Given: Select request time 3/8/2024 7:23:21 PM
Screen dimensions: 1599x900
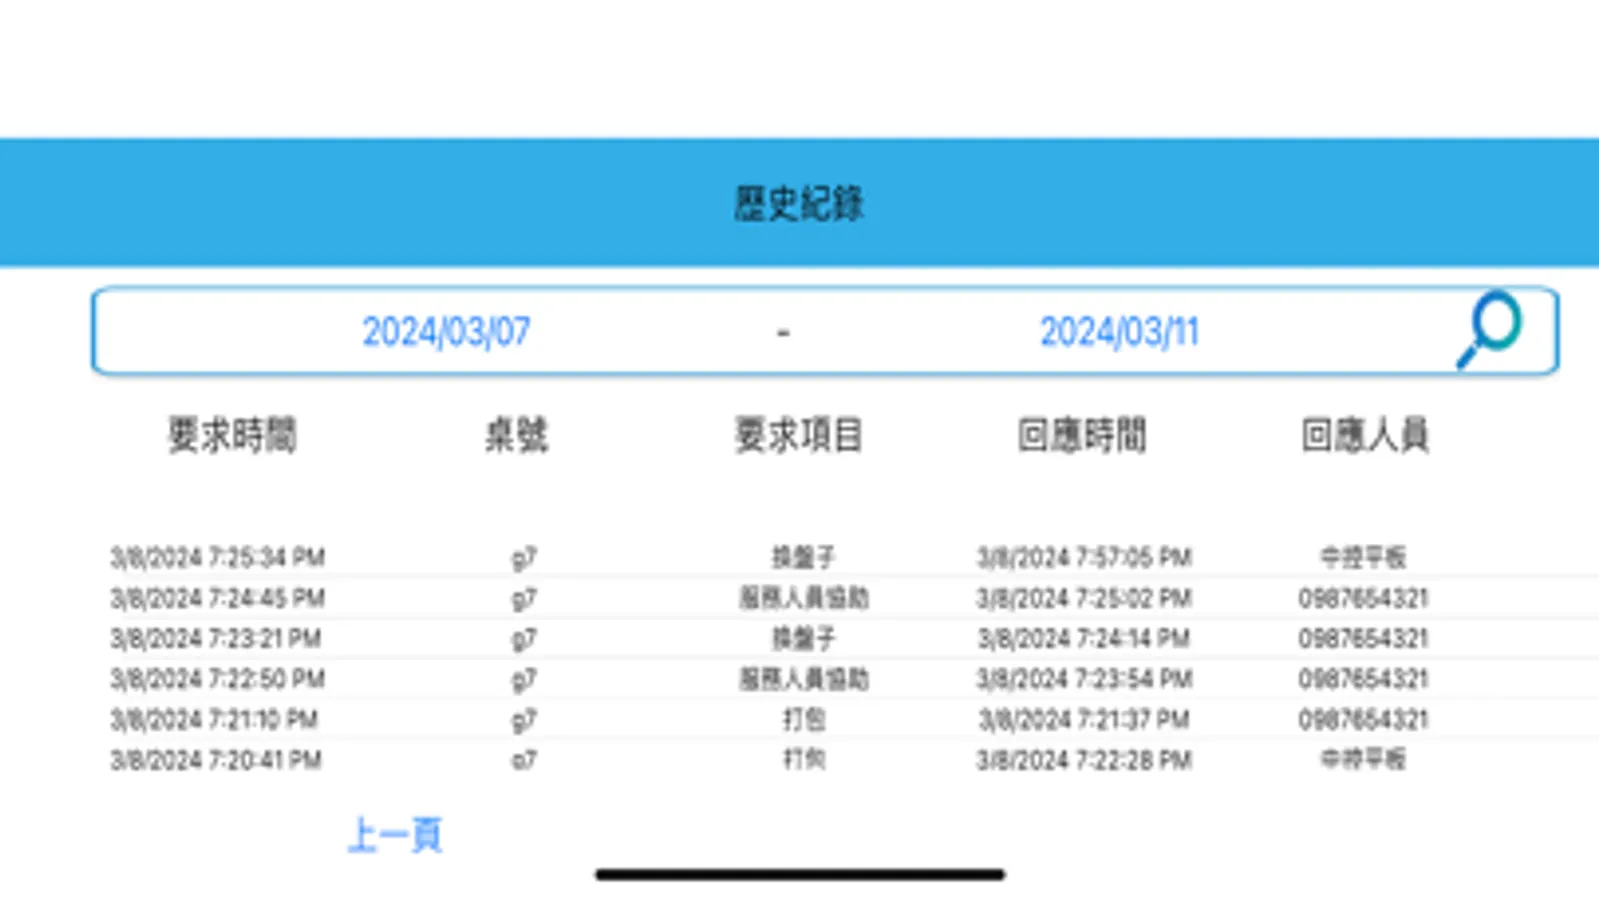Looking at the screenshot, I should 215,638.
